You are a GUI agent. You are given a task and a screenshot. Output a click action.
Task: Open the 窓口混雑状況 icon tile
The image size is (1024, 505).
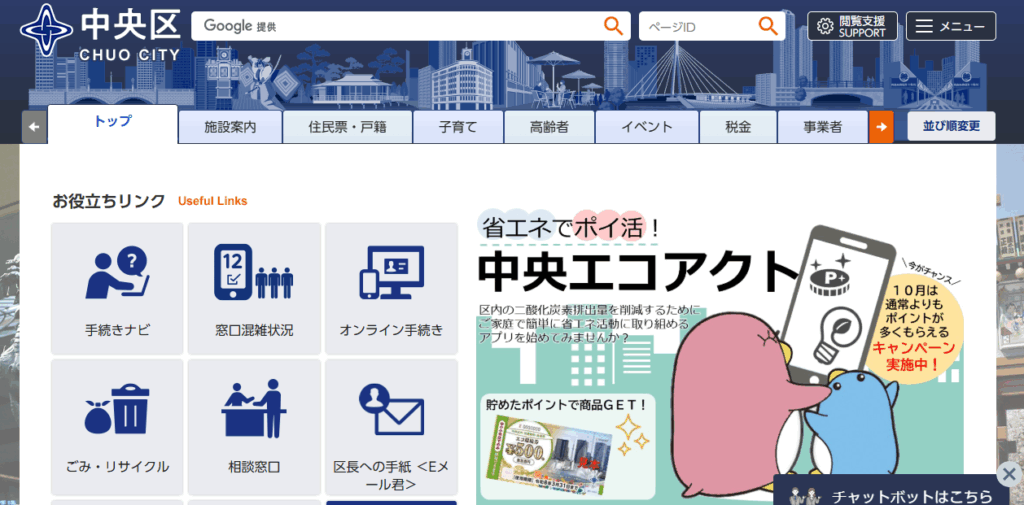(254, 288)
